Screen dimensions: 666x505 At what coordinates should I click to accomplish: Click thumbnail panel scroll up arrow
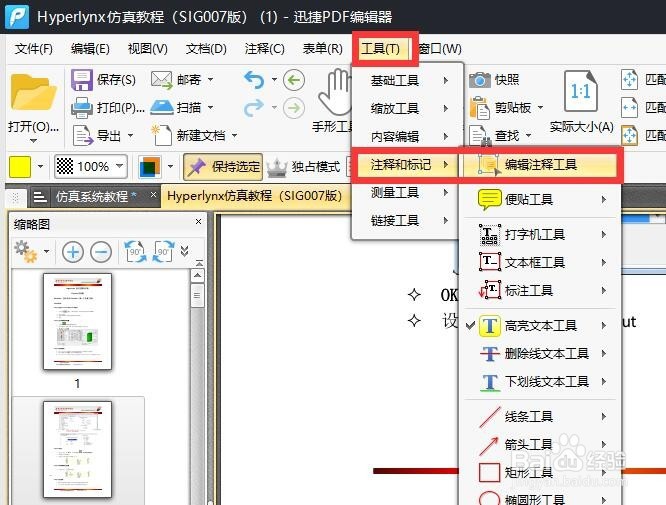pyautogui.click(x=198, y=276)
